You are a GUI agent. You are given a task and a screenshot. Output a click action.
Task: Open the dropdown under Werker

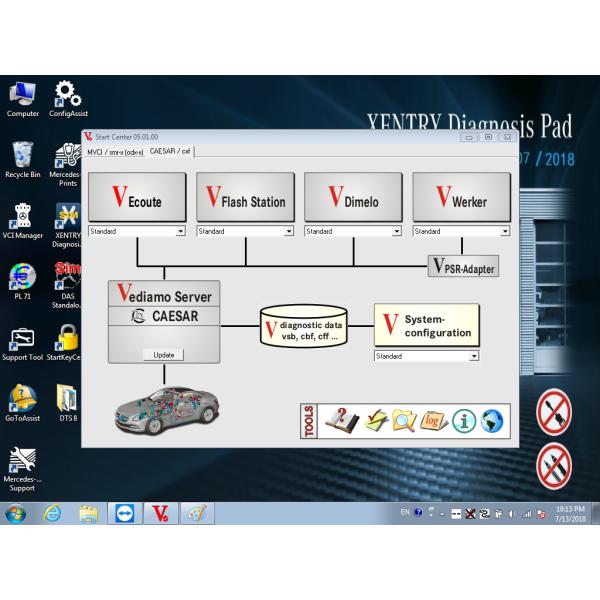click(x=504, y=231)
